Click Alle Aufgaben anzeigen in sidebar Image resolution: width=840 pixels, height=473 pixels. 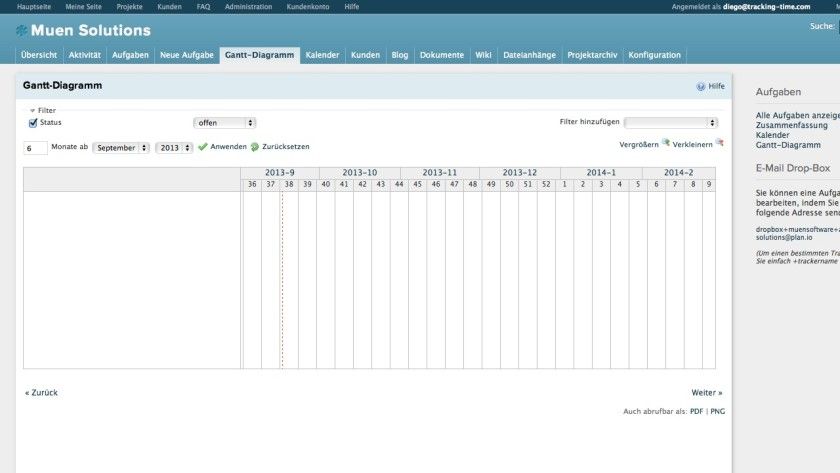(798, 116)
